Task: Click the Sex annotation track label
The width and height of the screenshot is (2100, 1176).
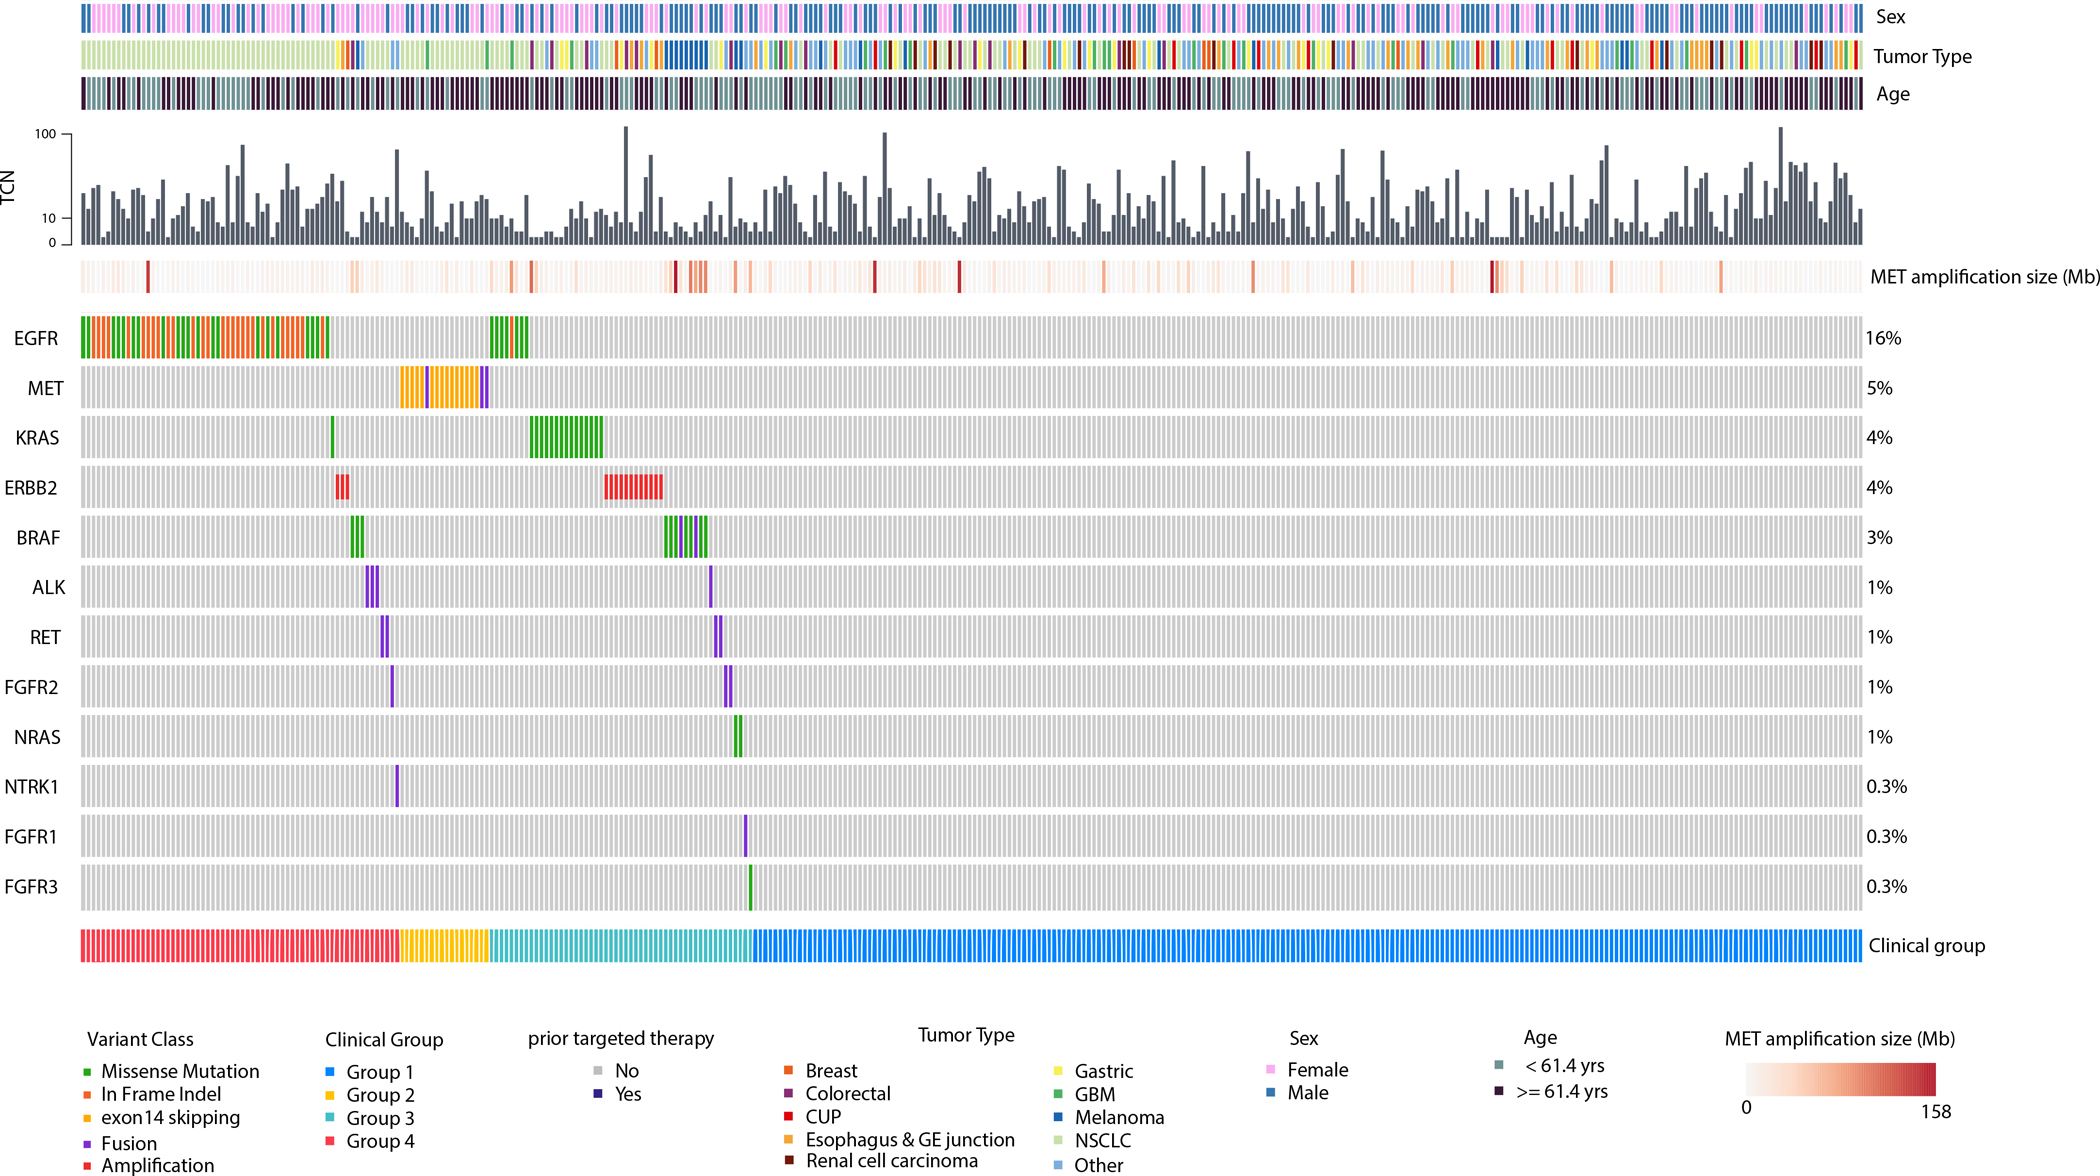Action: [1891, 17]
